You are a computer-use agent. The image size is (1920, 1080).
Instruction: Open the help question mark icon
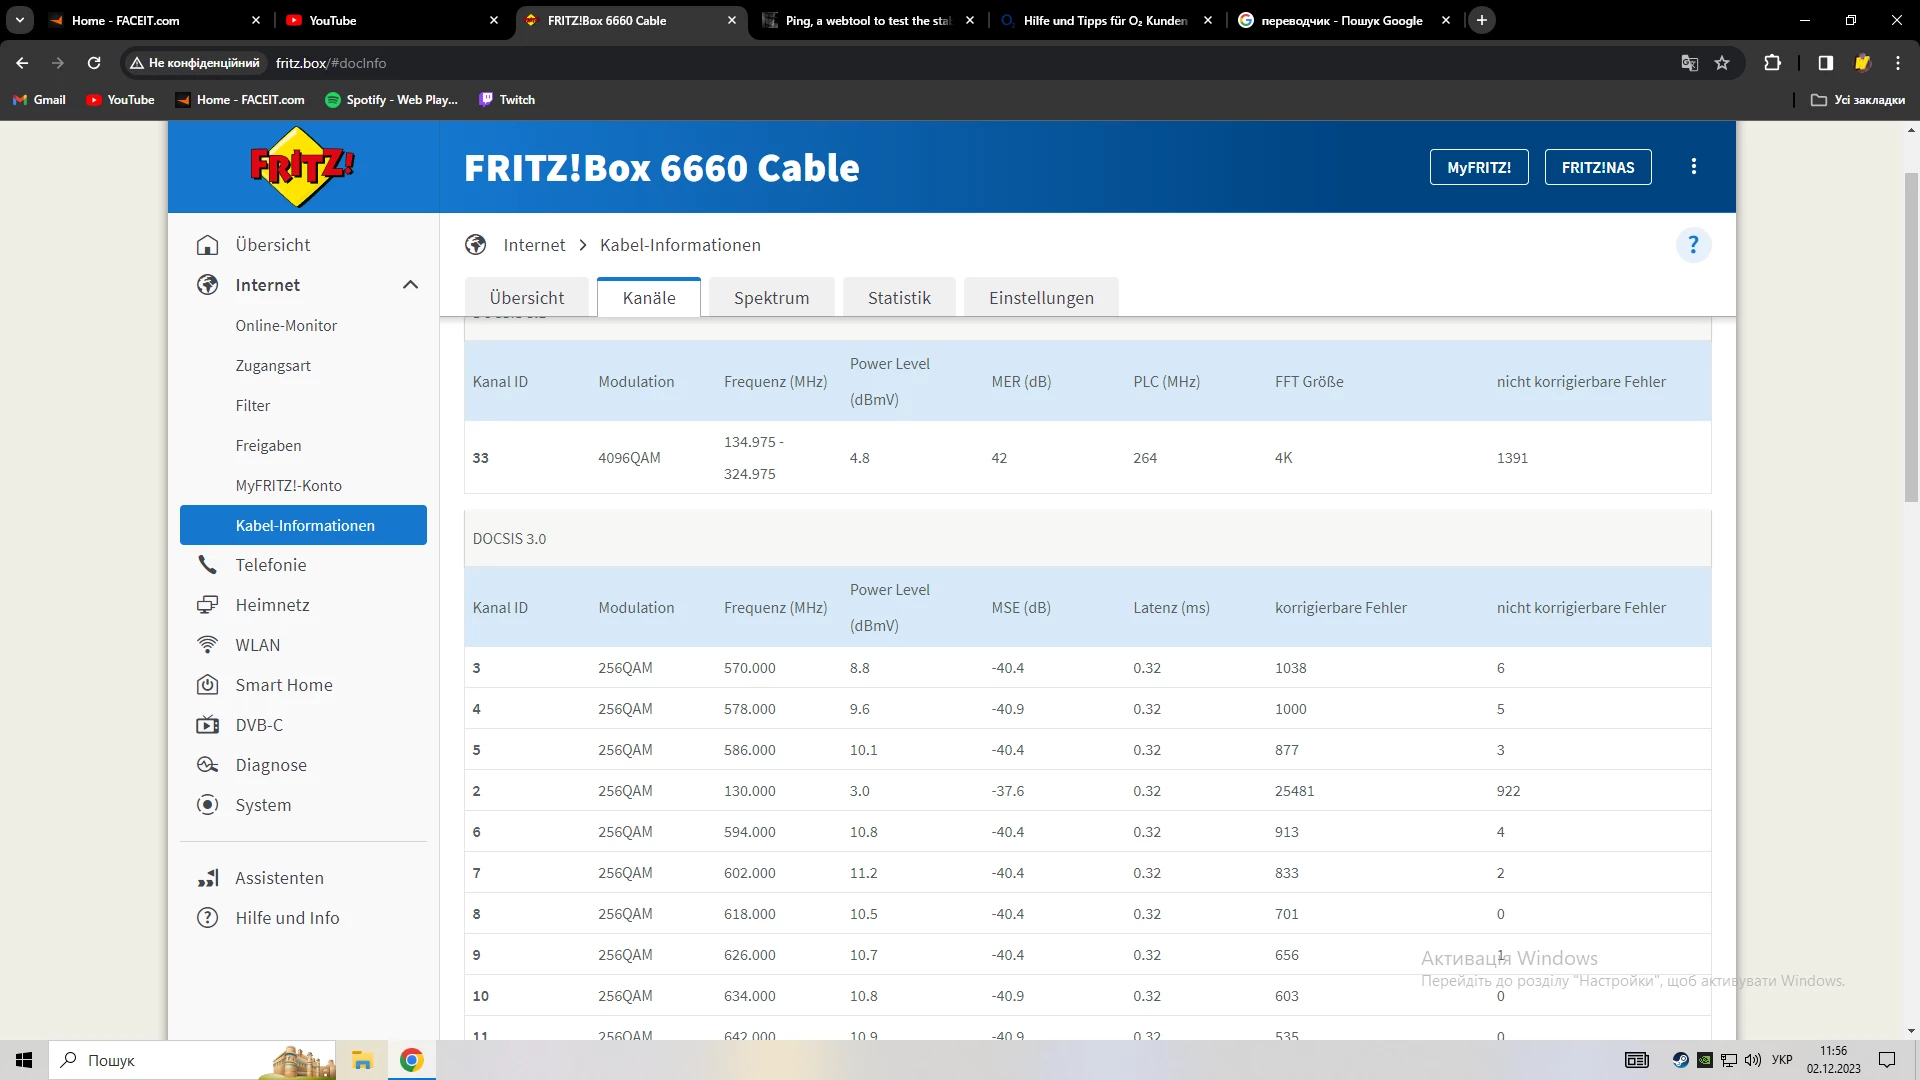click(1693, 245)
